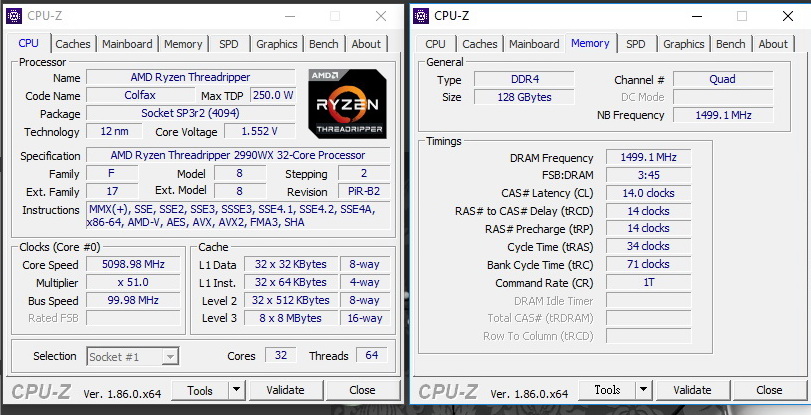
Task: Maximize the left CPU-Z window
Action: pyautogui.click(x=335, y=16)
